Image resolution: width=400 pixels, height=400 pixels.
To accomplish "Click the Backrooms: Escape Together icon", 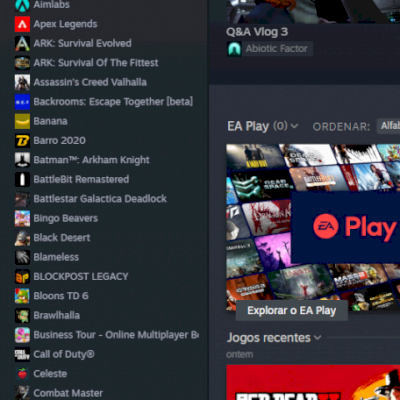I will click(22, 102).
